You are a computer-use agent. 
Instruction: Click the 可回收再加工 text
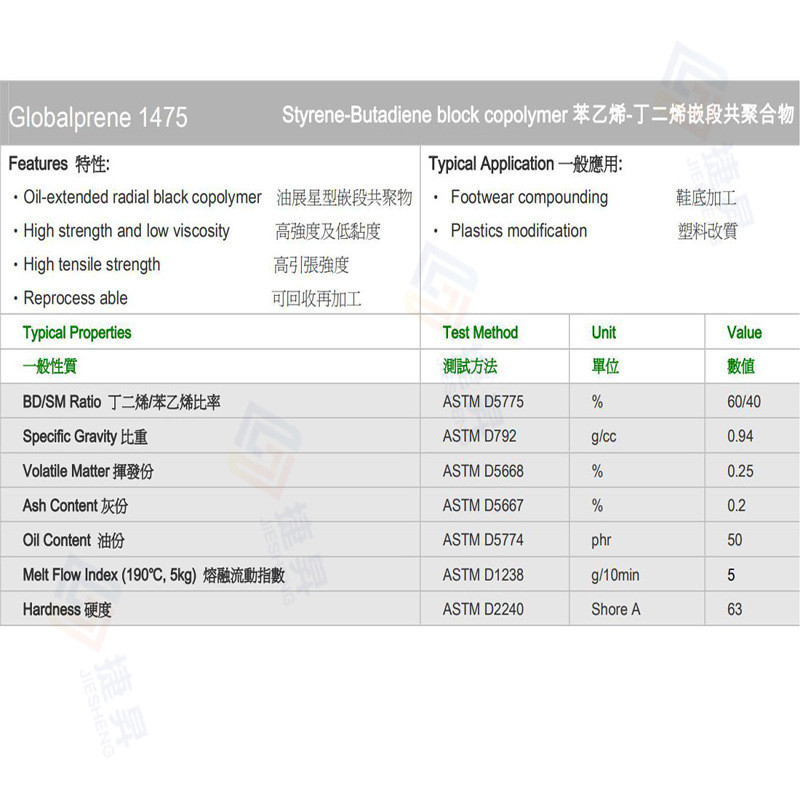tap(316, 298)
